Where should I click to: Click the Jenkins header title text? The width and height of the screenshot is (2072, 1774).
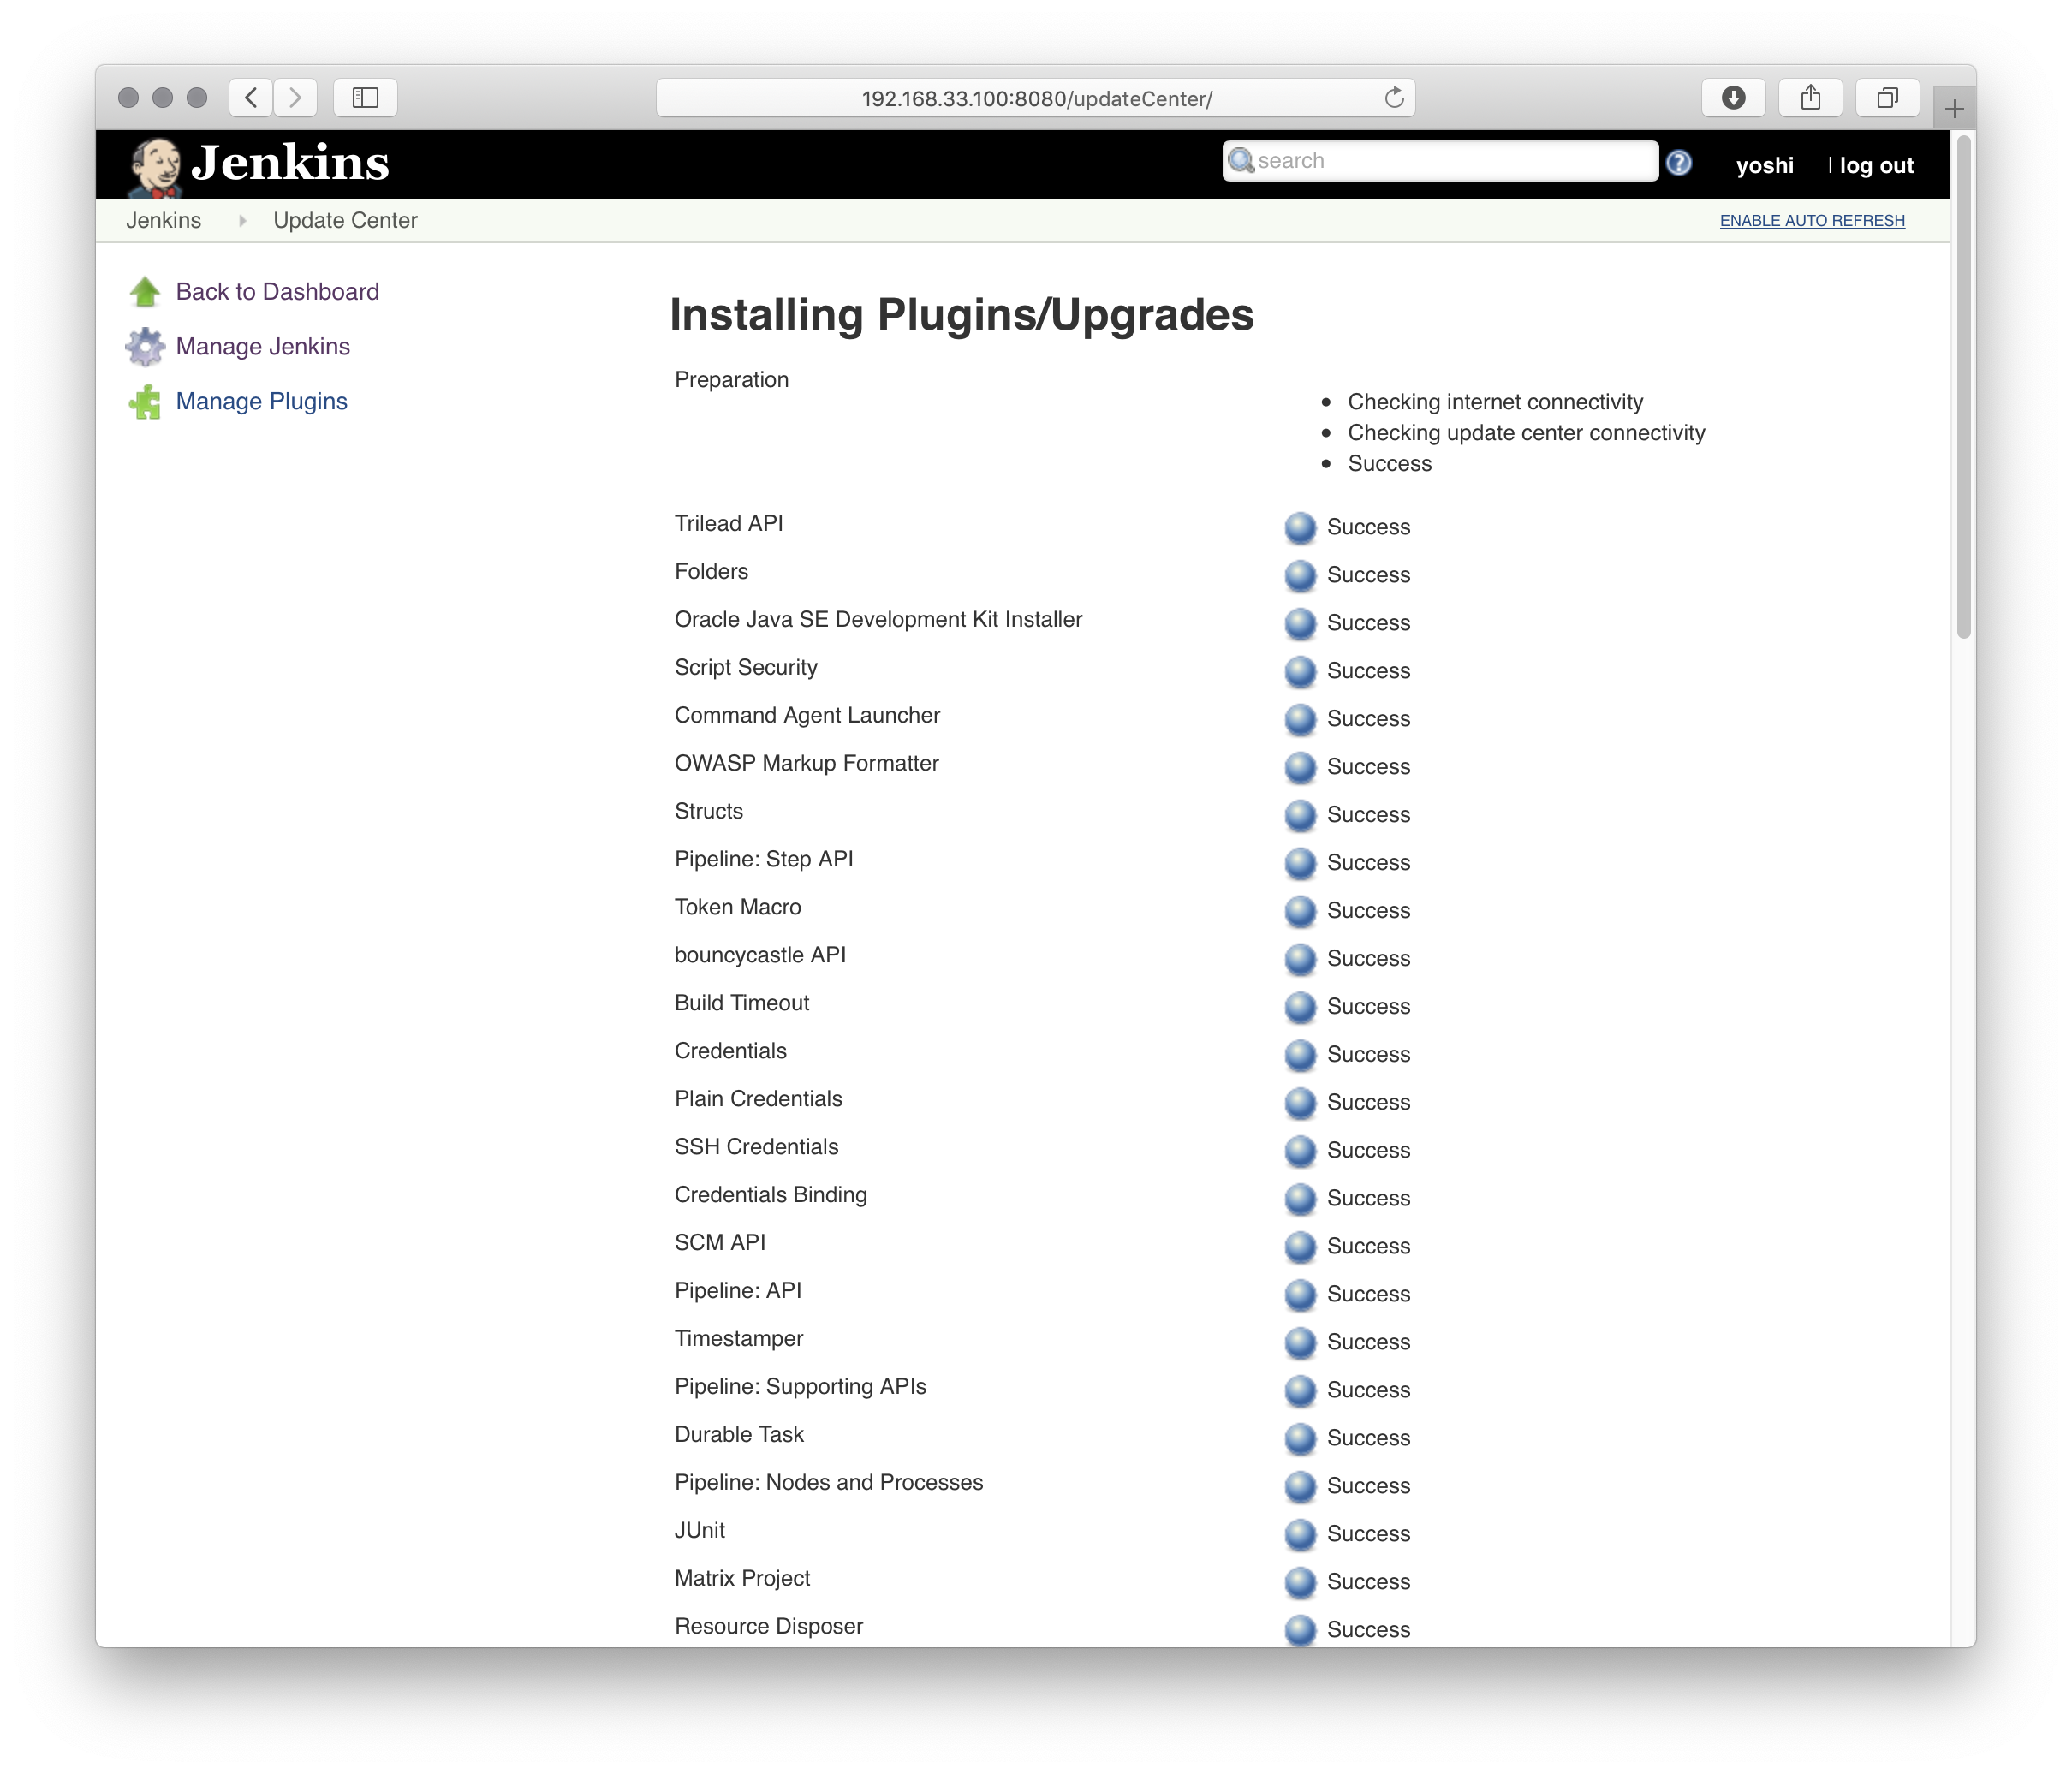(x=290, y=163)
